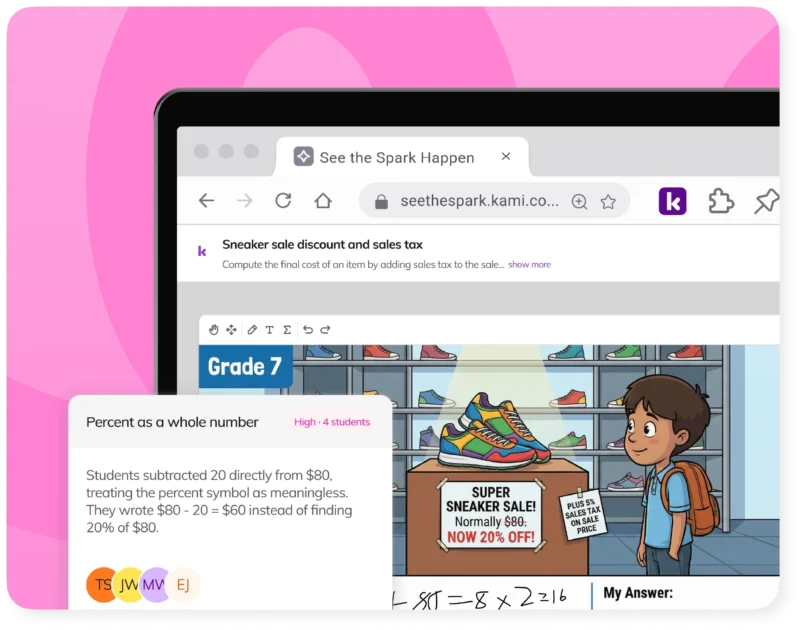Click the High · 4 students label
Image resolution: width=800 pixels, height=630 pixels.
pyautogui.click(x=332, y=422)
